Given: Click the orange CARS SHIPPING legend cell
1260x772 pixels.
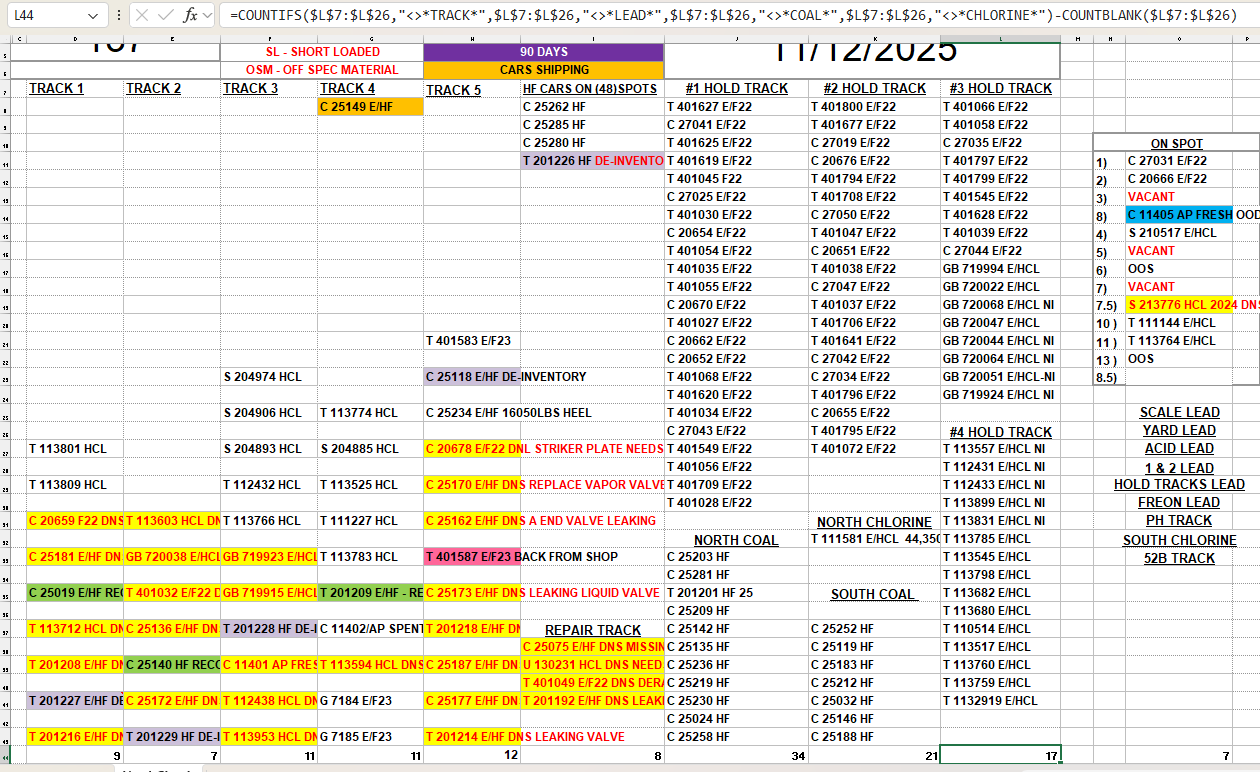Looking at the screenshot, I should [x=543, y=70].
